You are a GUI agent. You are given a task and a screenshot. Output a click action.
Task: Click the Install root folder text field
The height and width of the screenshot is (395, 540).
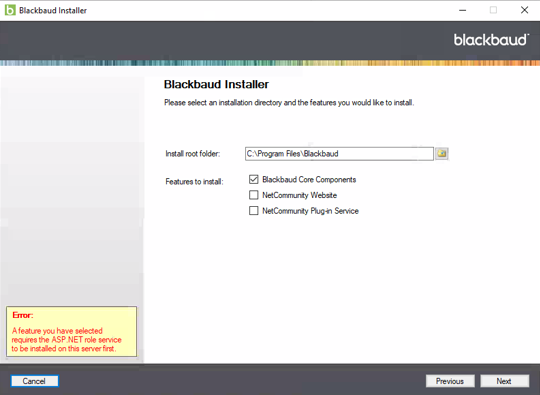pos(339,154)
